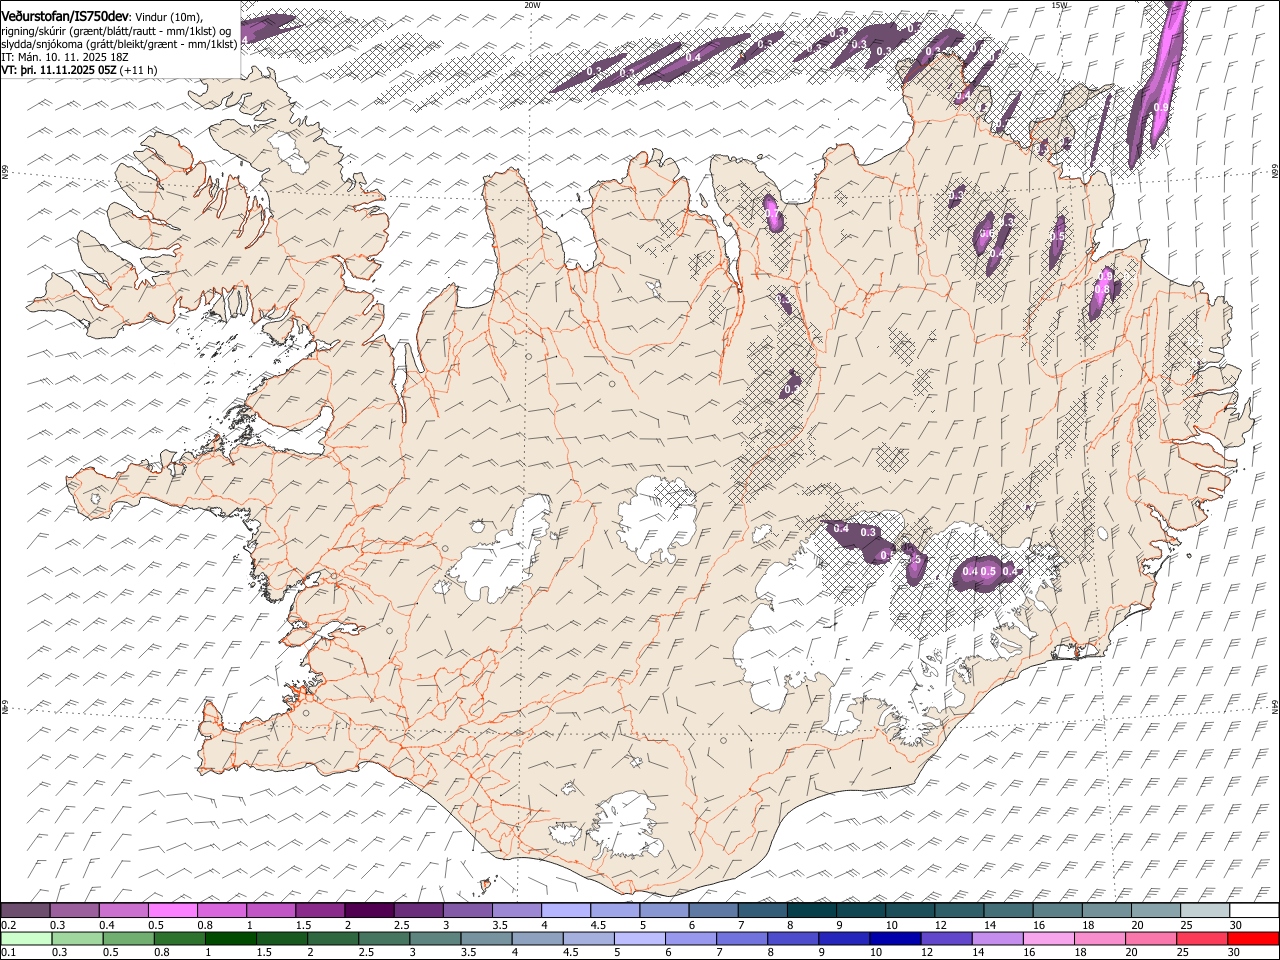Image resolution: width=1280 pixels, height=960 pixels.
Task: Click the initial time line 'IT: Mán. 10. 11. 2025 18Z'
Action: click(x=65, y=57)
